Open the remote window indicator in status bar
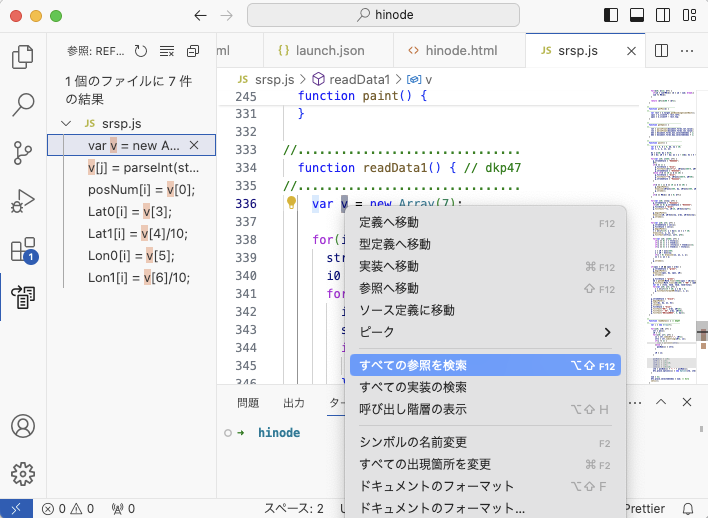The height and width of the screenshot is (518, 708). pos(16,509)
